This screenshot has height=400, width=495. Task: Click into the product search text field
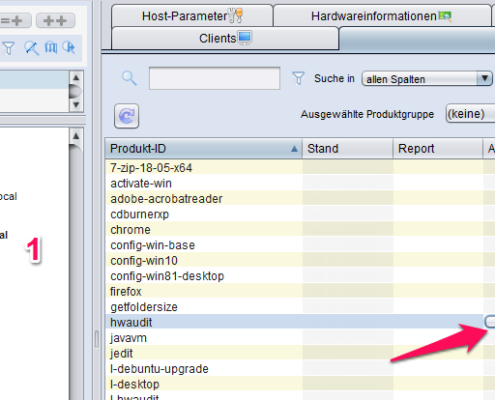(214, 78)
